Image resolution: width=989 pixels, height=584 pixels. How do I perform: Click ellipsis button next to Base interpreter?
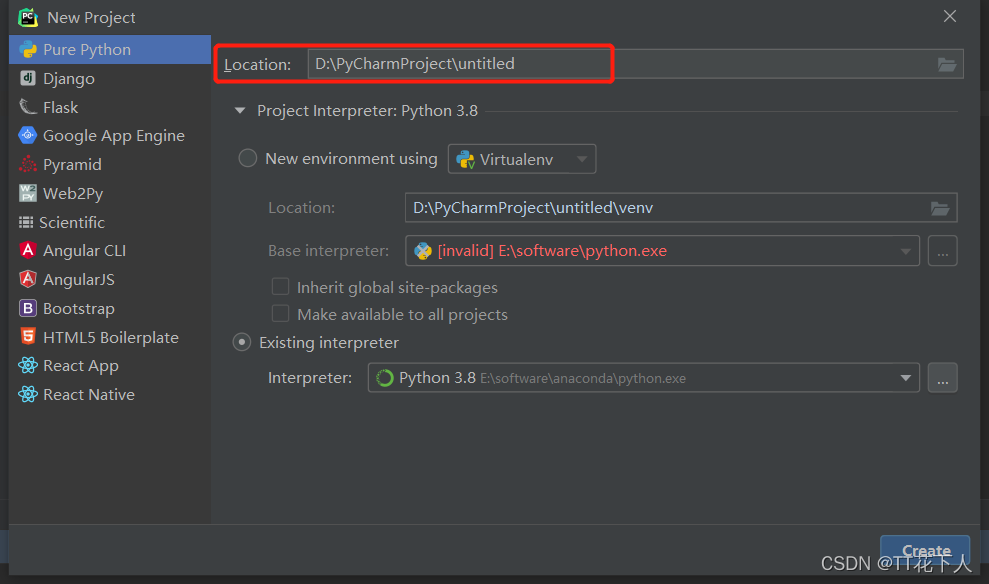[x=942, y=251]
